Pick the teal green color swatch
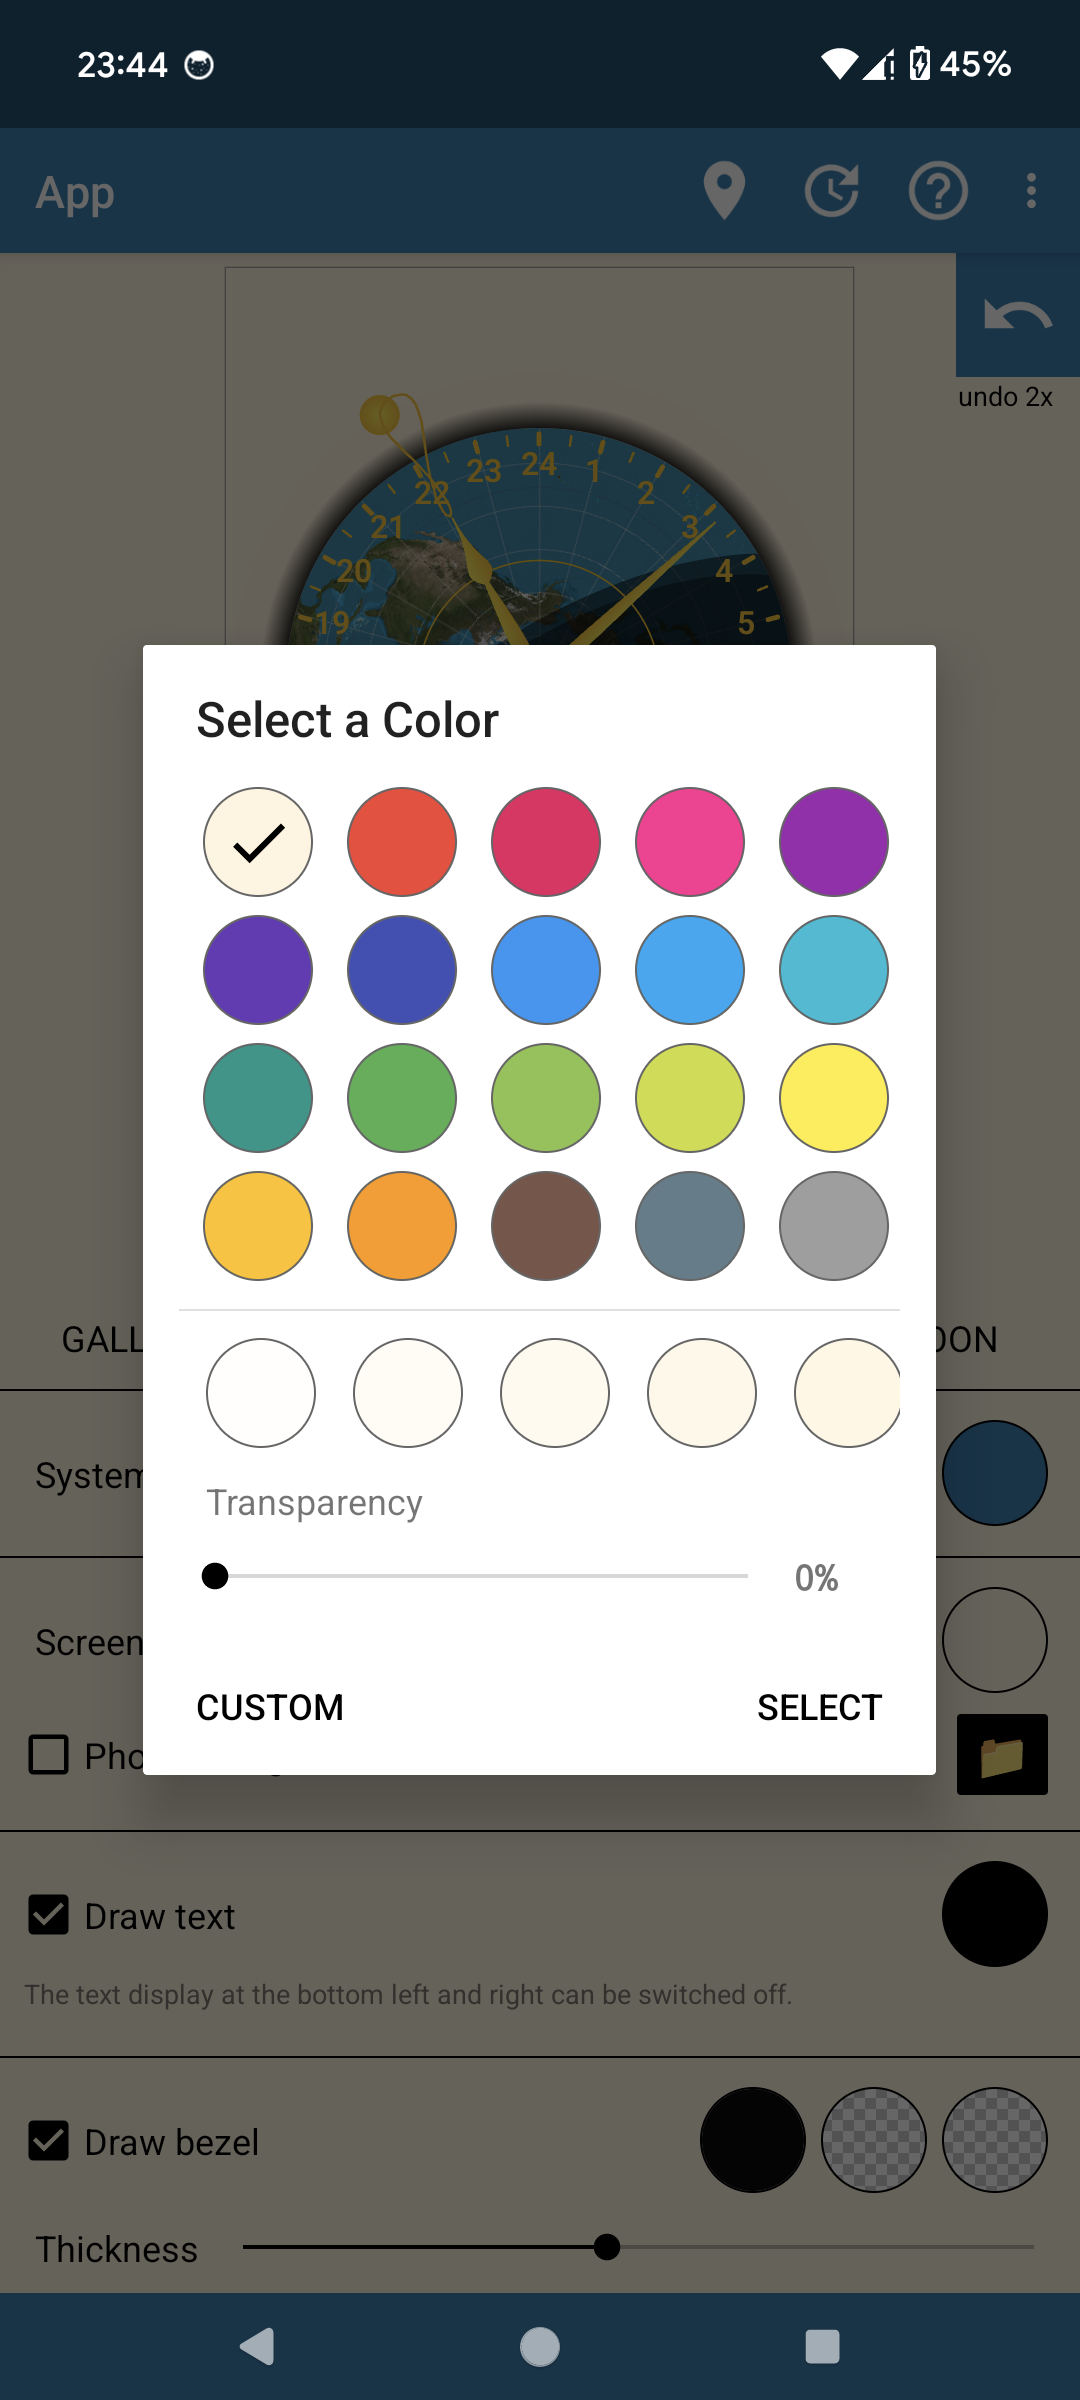This screenshot has height=2400, width=1080. pyautogui.click(x=258, y=1098)
